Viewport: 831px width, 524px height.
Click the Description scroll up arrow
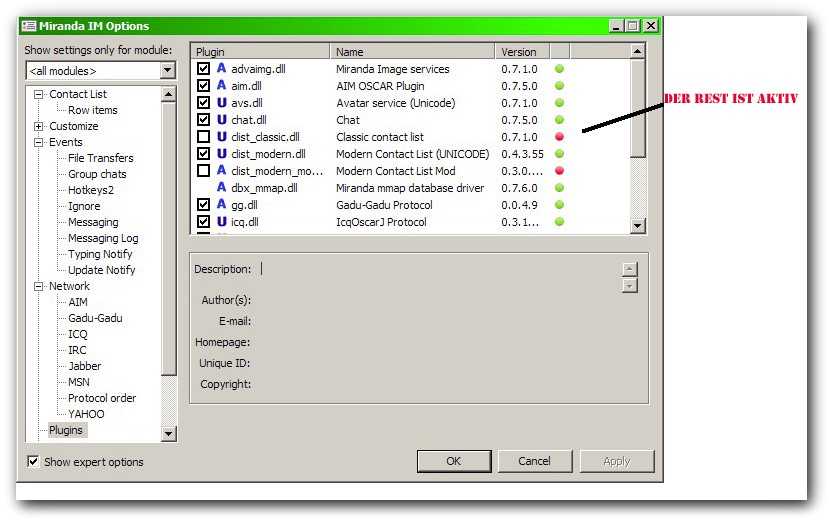click(630, 269)
